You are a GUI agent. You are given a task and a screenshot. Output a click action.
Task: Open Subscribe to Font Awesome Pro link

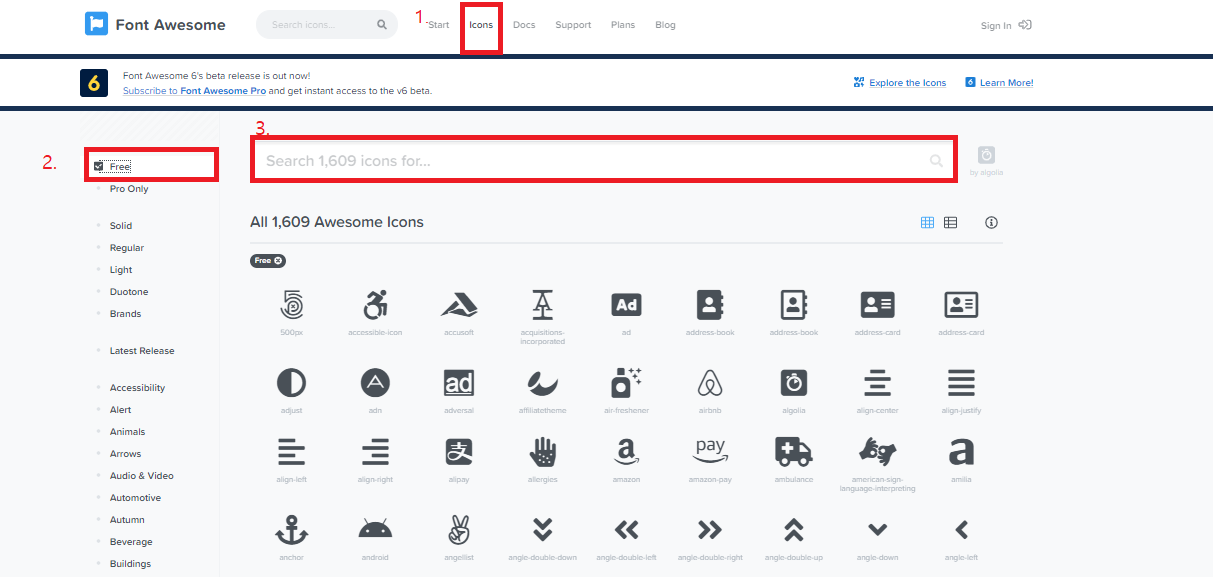click(x=194, y=91)
